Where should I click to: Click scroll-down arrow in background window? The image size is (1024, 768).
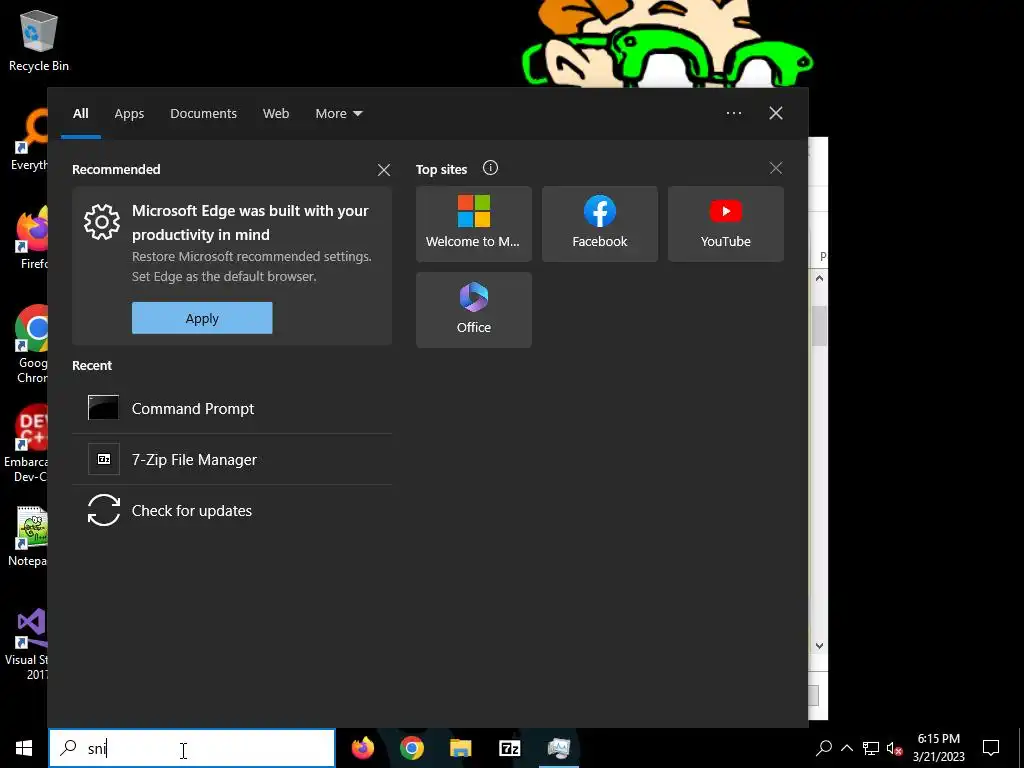[819, 646]
